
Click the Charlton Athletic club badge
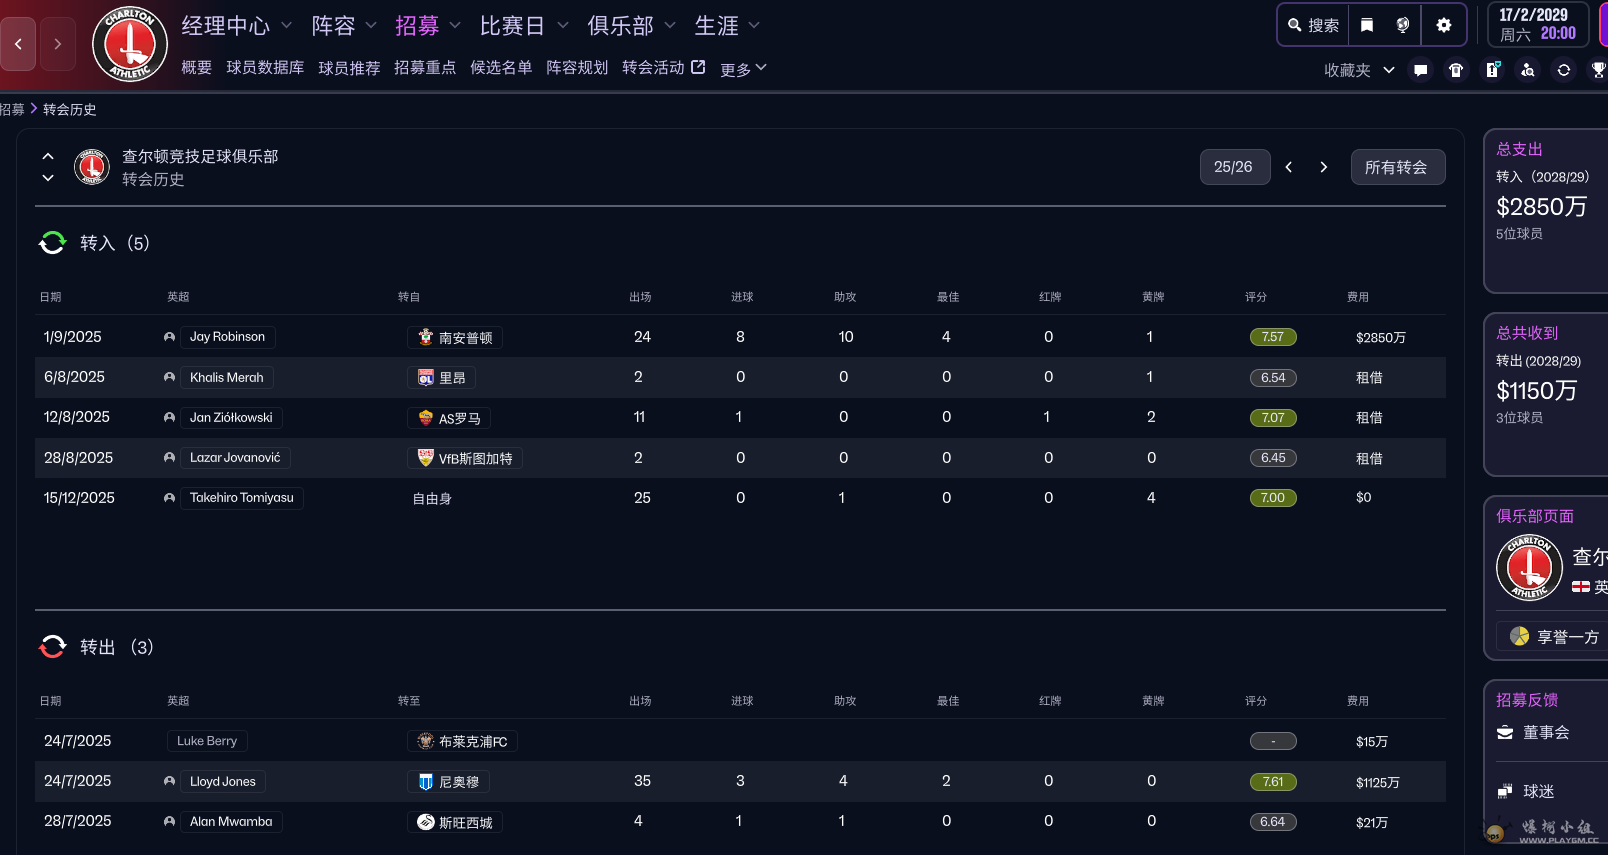click(x=130, y=44)
